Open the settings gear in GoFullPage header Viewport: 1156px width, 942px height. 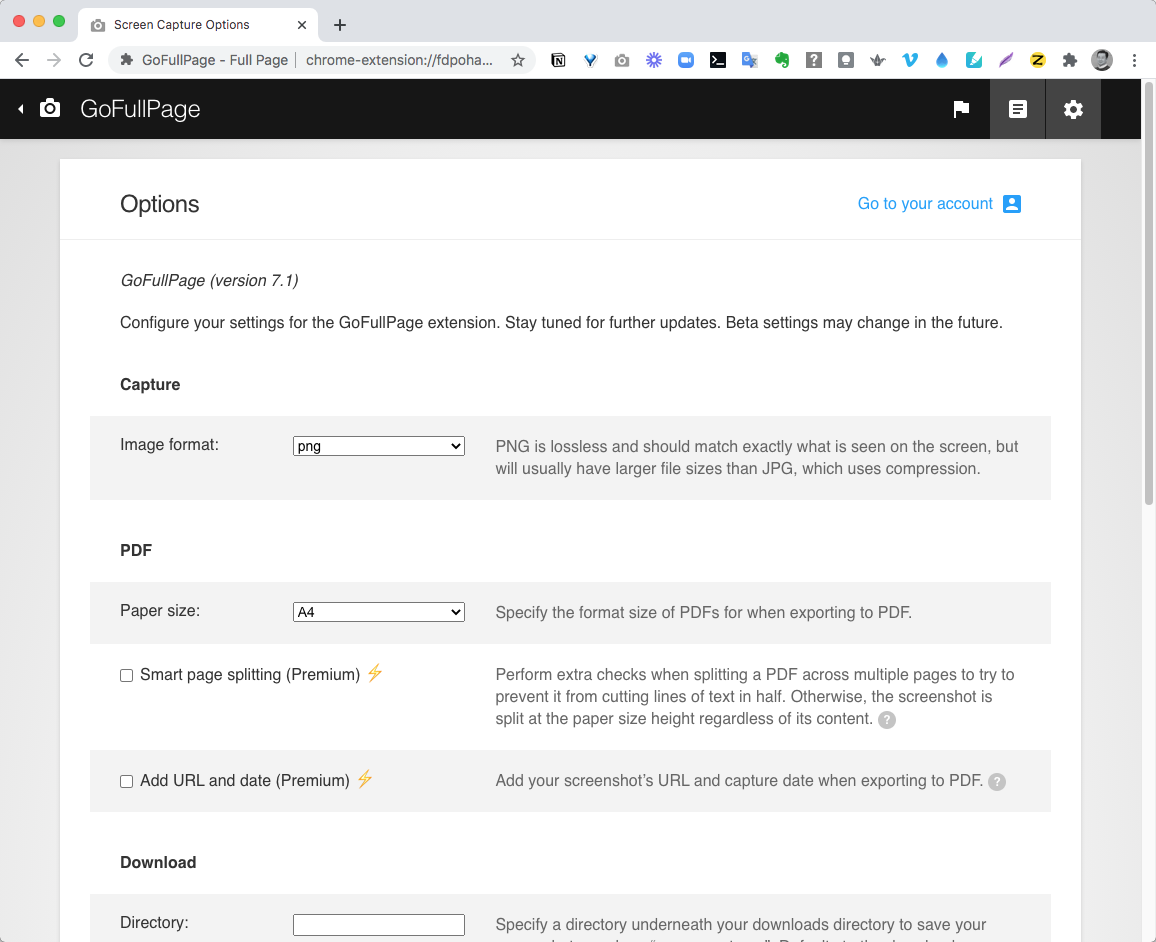click(1073, 109)
